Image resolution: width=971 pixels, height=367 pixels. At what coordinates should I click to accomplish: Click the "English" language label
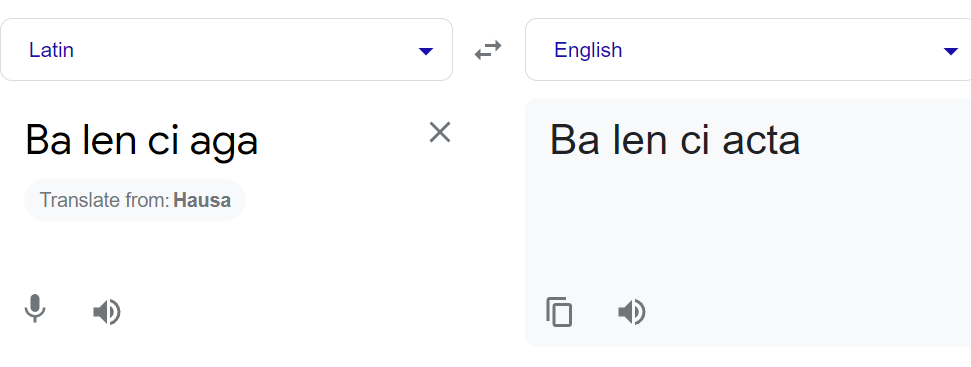point(588,50)
